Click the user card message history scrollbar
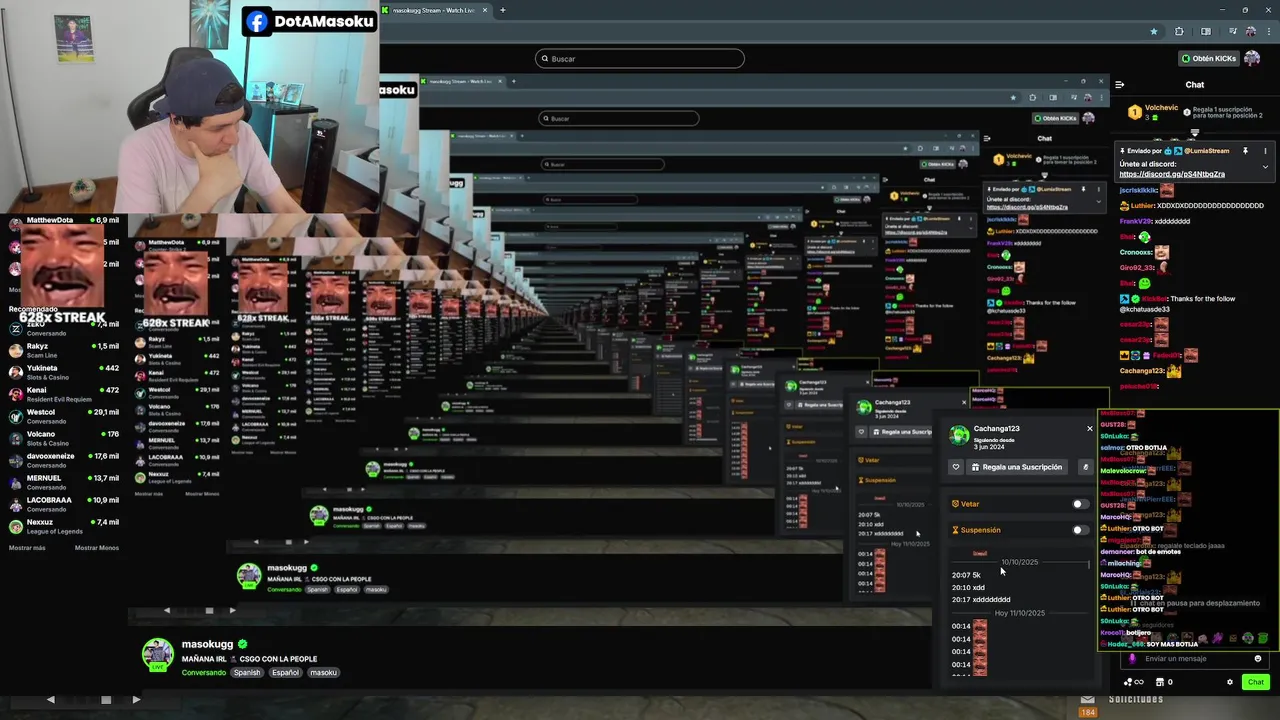 point(1089,566)
